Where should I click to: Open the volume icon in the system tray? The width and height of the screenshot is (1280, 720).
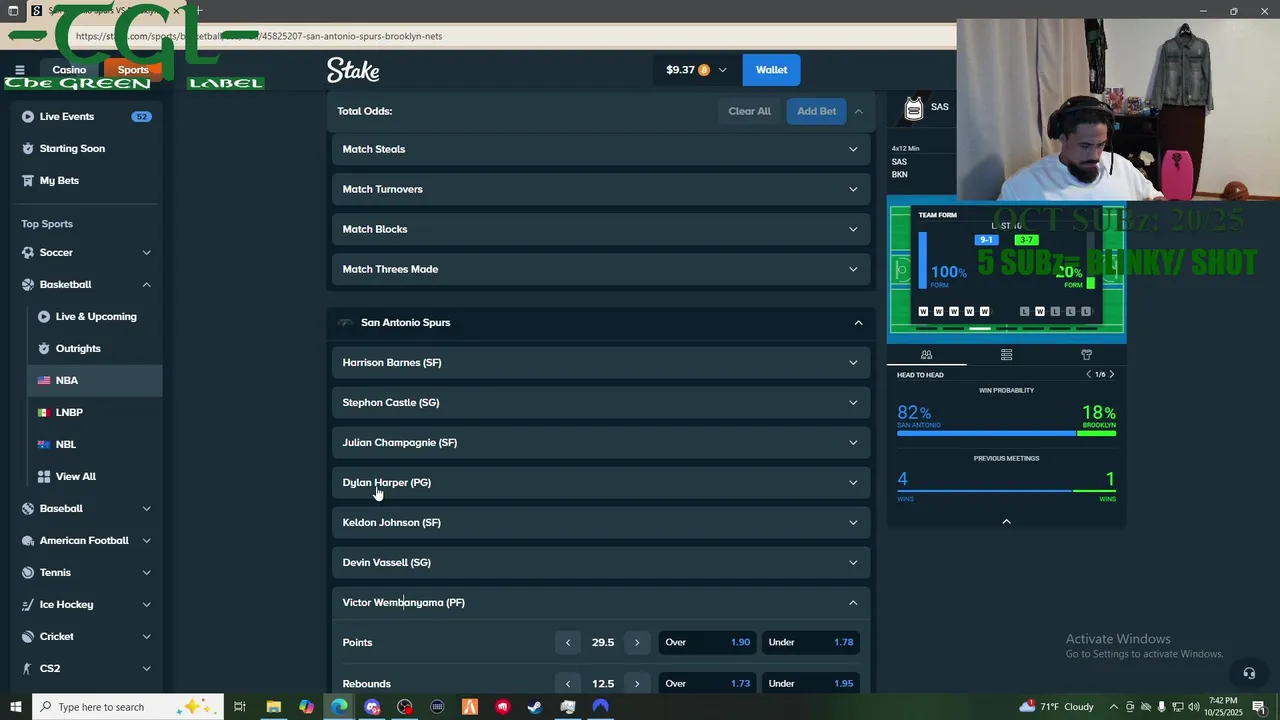(1194, 707)
